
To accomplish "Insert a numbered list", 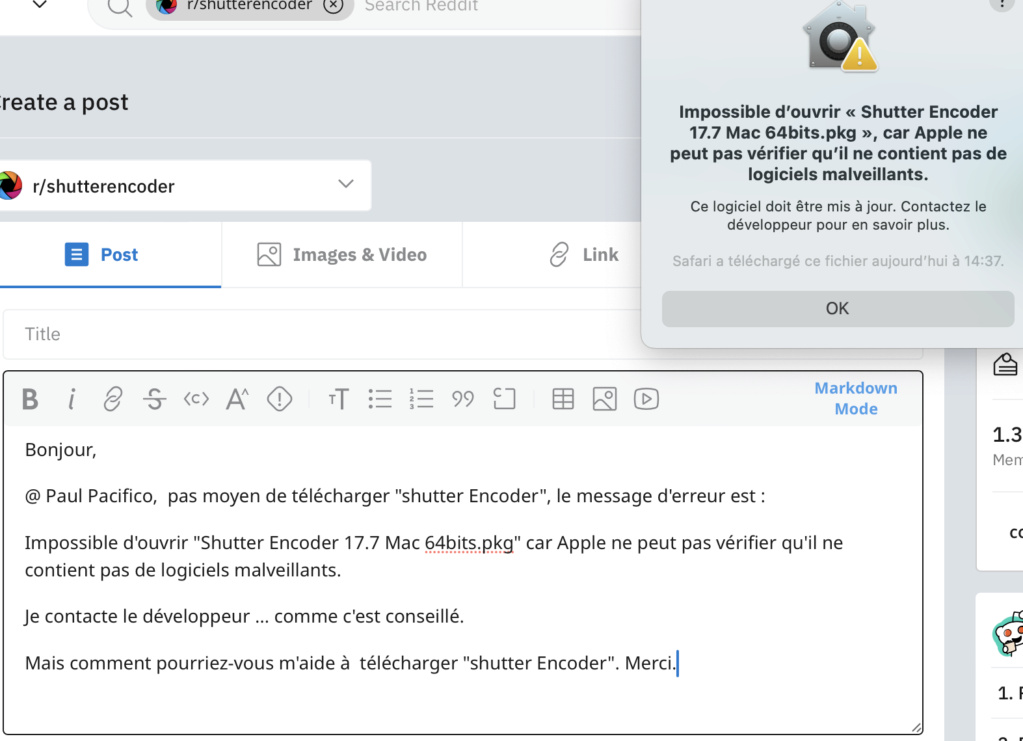I will [421, 399].
